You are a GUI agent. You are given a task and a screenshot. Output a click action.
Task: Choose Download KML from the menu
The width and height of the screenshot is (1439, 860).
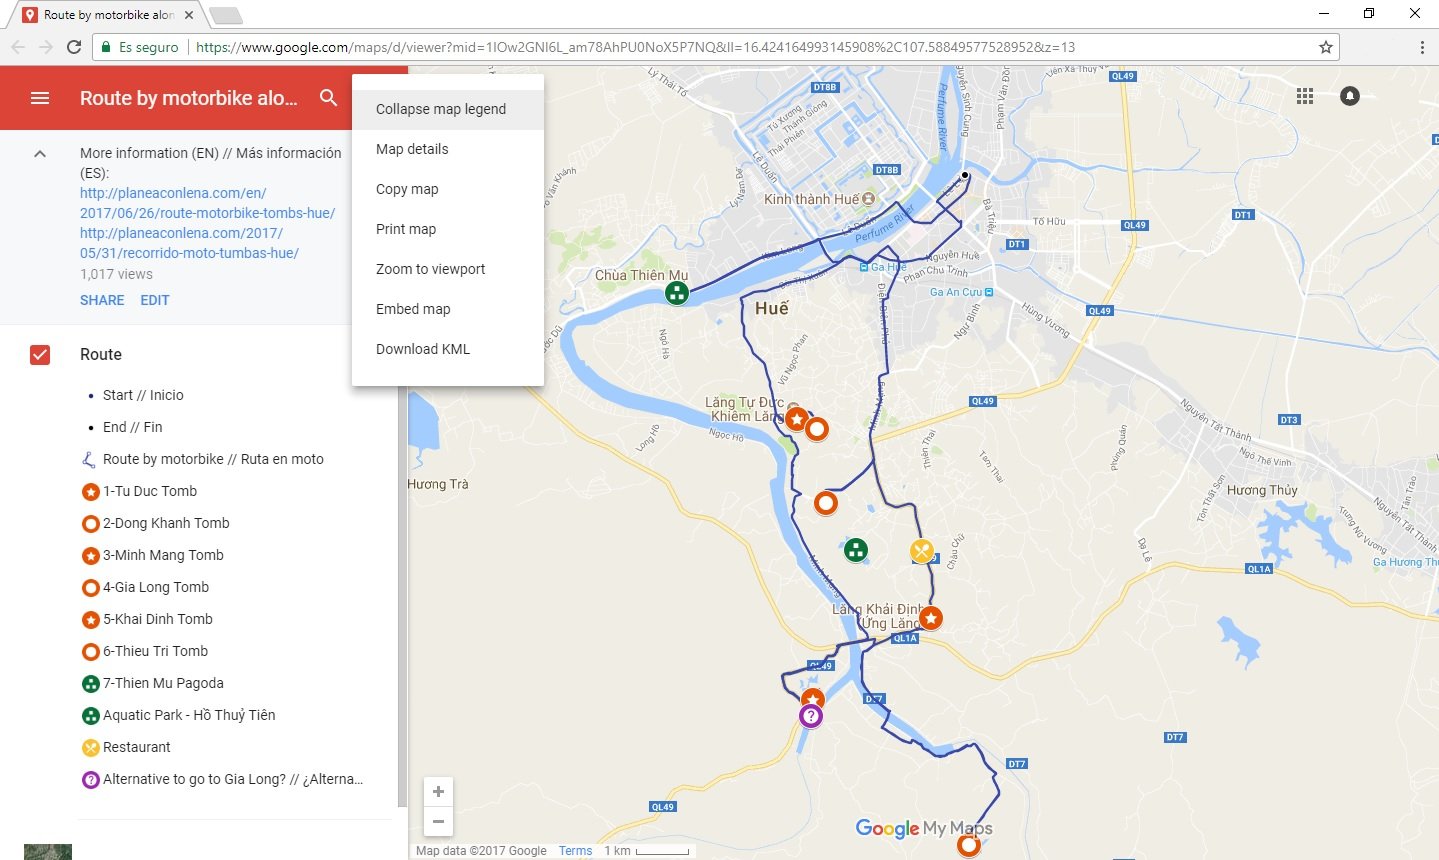(x=448, y=349)
